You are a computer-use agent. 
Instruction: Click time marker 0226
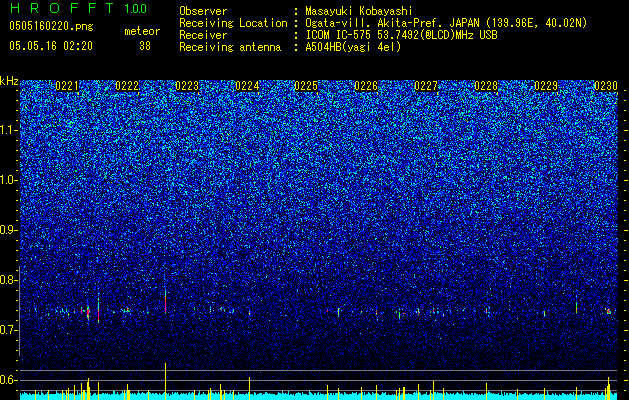point(366,86)
